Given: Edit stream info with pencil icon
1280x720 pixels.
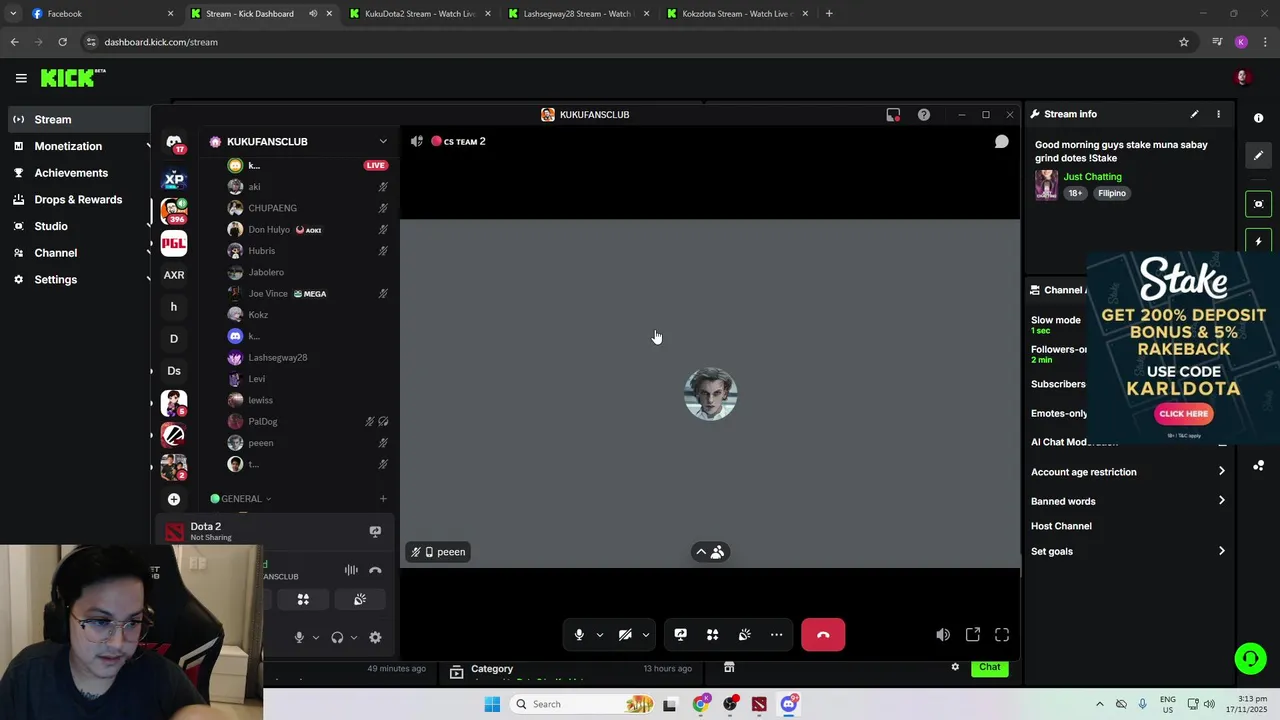Looking at the screenshot, I should click(1194, 114).
